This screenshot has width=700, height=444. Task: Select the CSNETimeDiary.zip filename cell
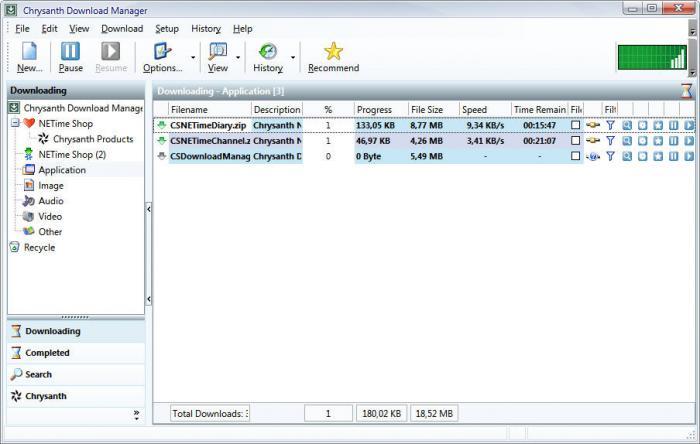[208, 125]
